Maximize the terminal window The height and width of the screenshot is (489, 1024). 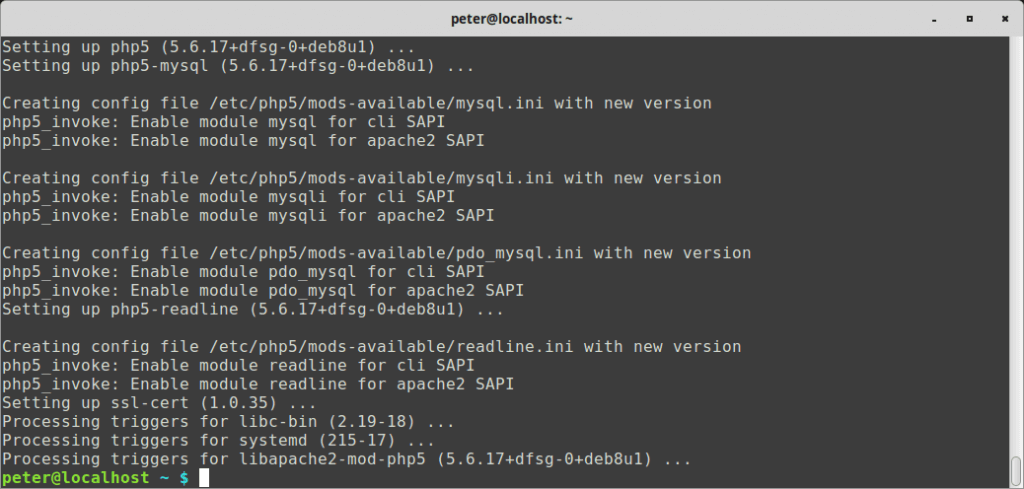(970, 19)
